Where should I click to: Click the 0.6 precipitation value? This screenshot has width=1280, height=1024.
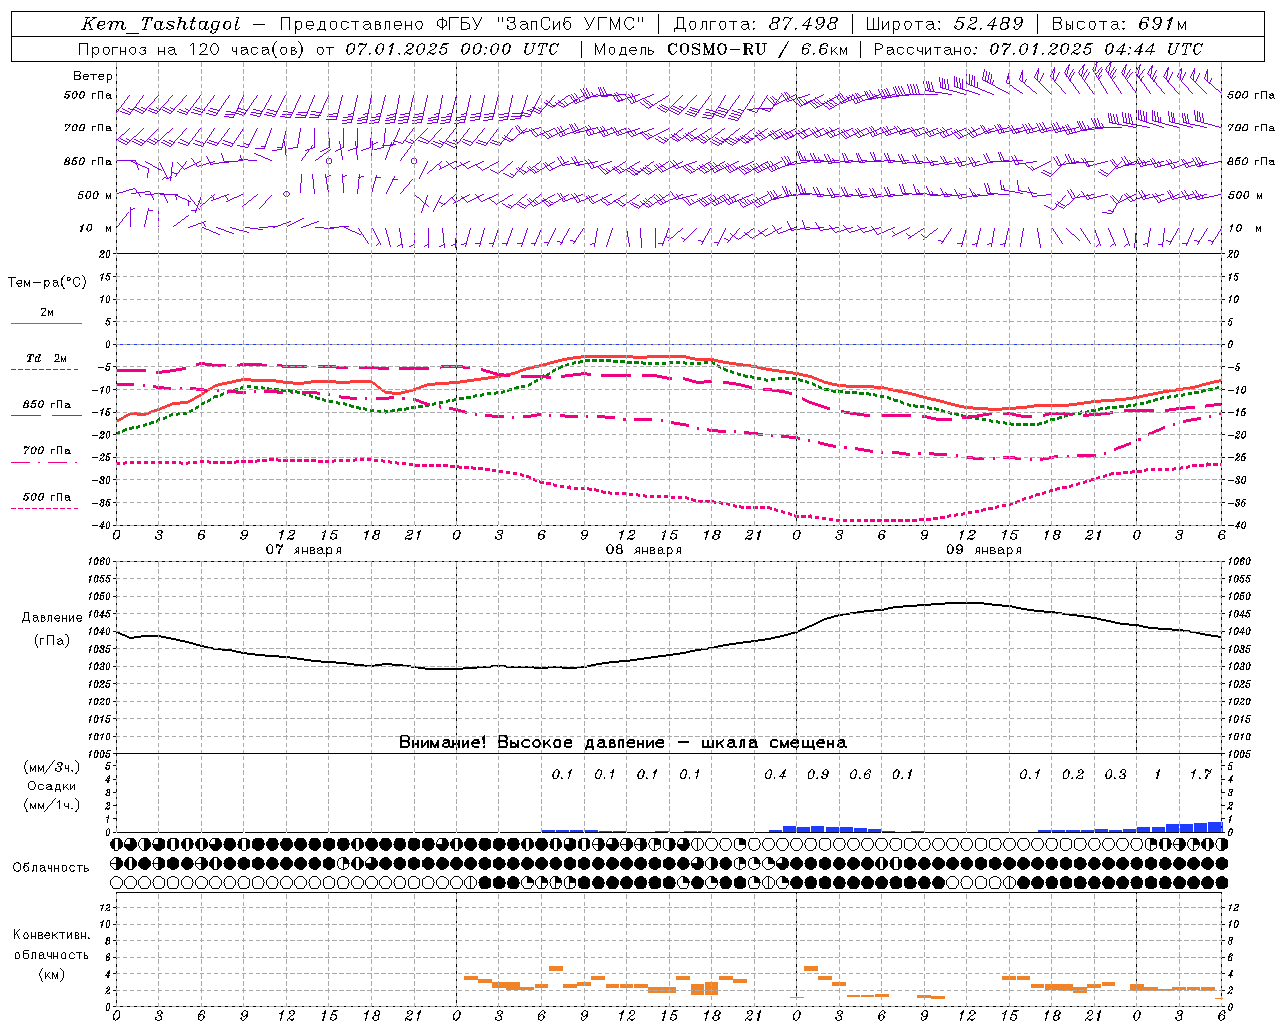click(860, 775)
